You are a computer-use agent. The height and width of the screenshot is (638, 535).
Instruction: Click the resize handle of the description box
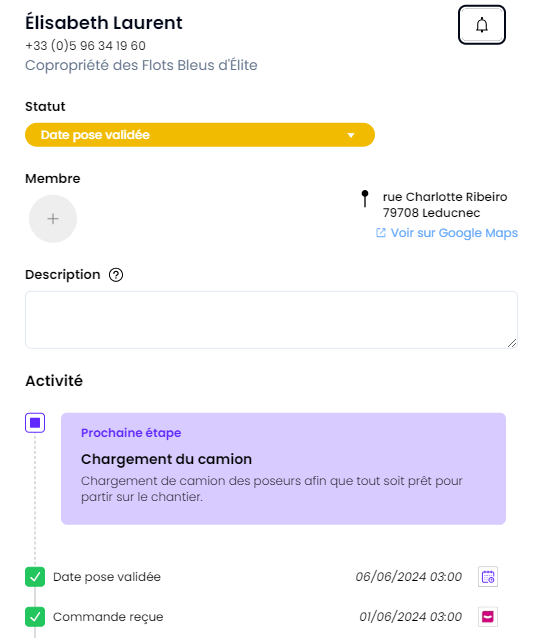pos(512,343)
